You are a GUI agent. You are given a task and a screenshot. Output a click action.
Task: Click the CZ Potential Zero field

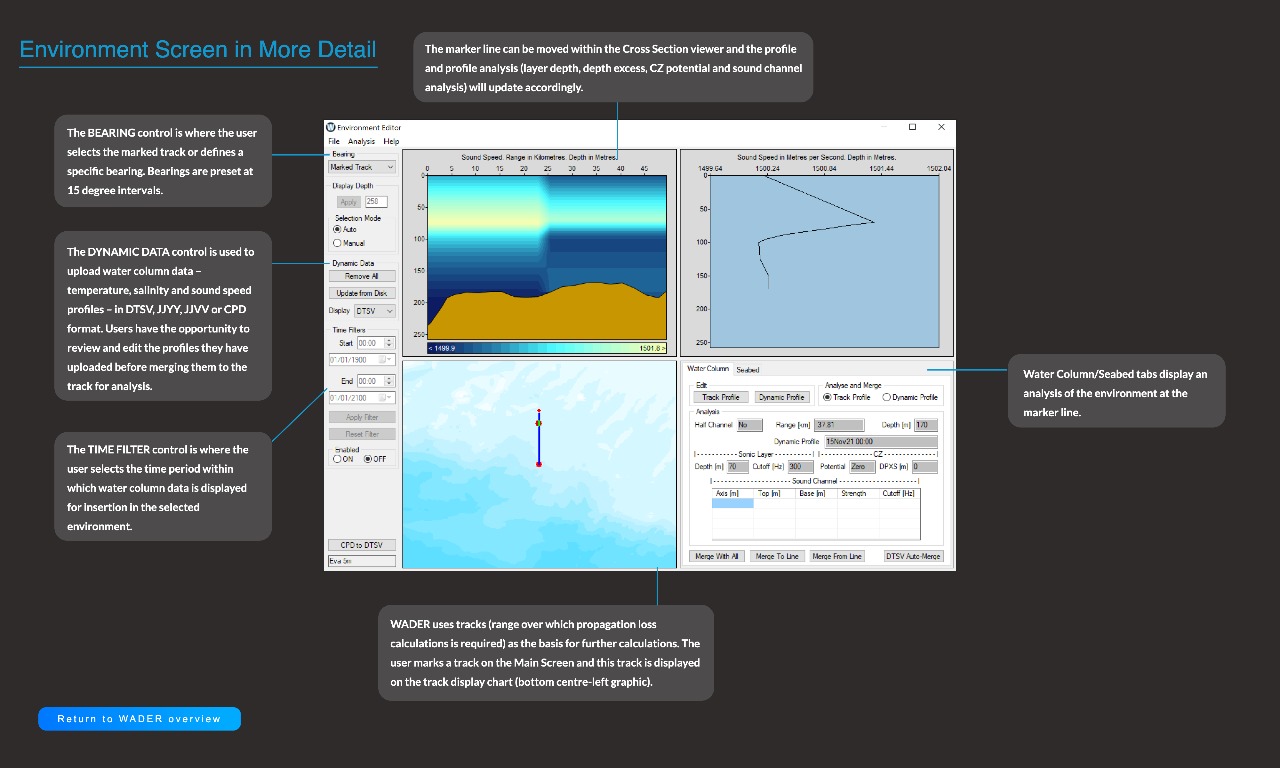pos(863,467)
